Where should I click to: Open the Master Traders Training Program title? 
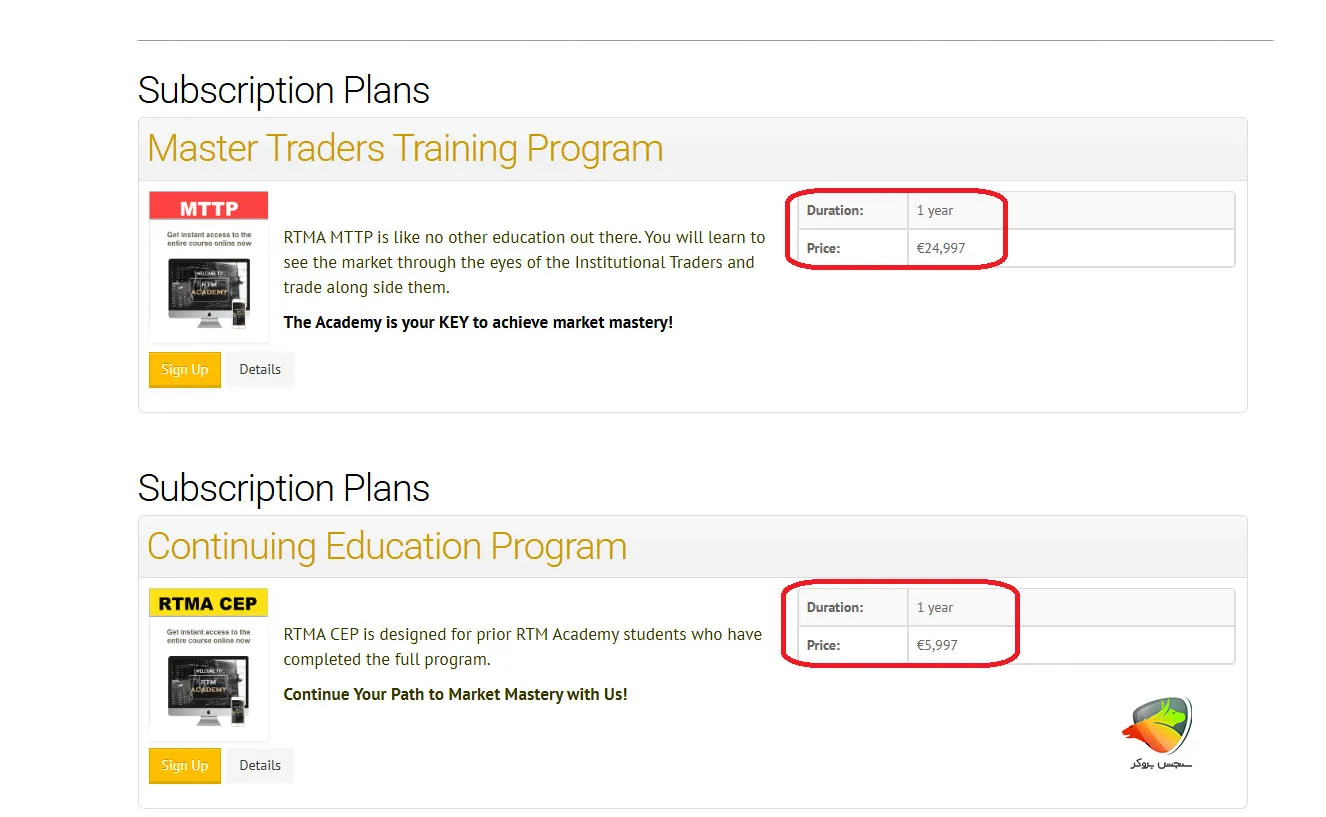[405, 149]
